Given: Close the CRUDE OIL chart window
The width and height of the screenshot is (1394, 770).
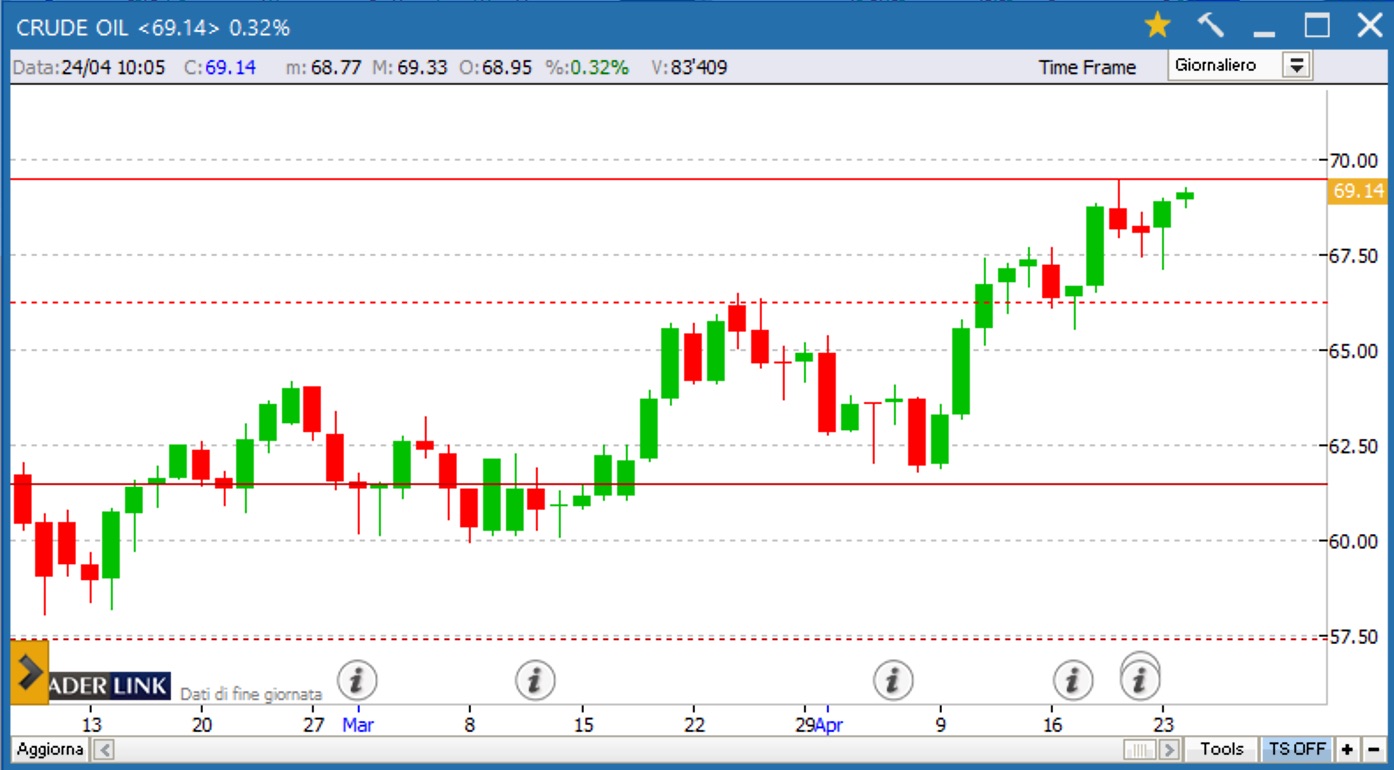Looking at the screenshot, I should tap(1369, 25).
